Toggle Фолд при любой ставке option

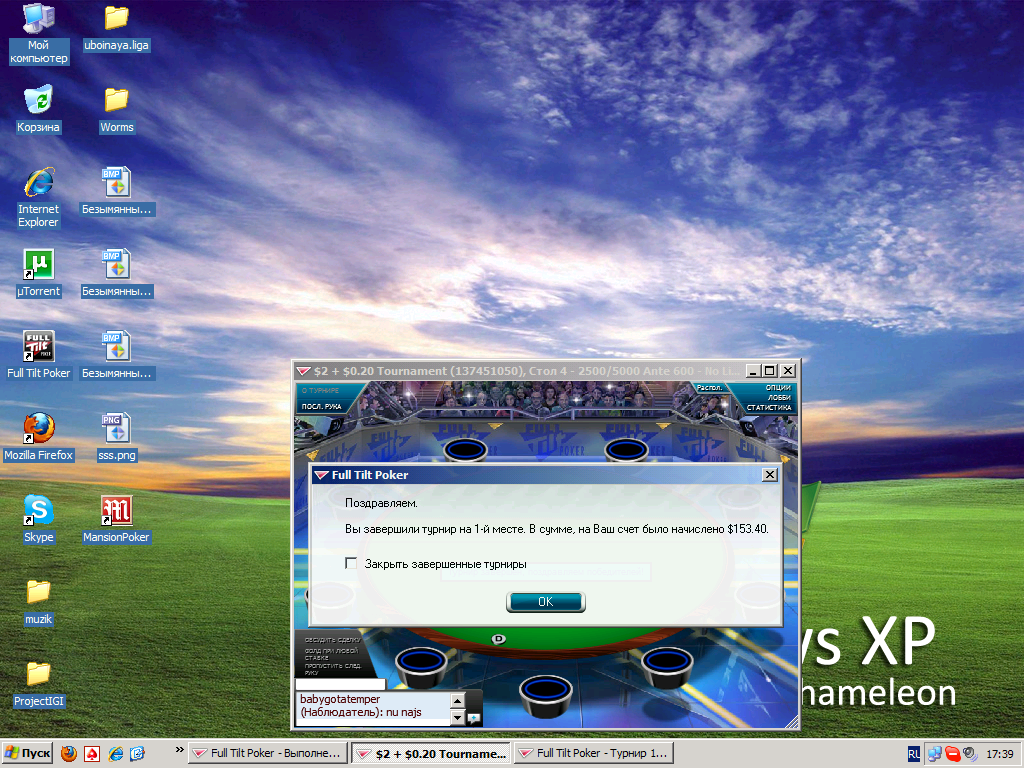coord(331,654)
